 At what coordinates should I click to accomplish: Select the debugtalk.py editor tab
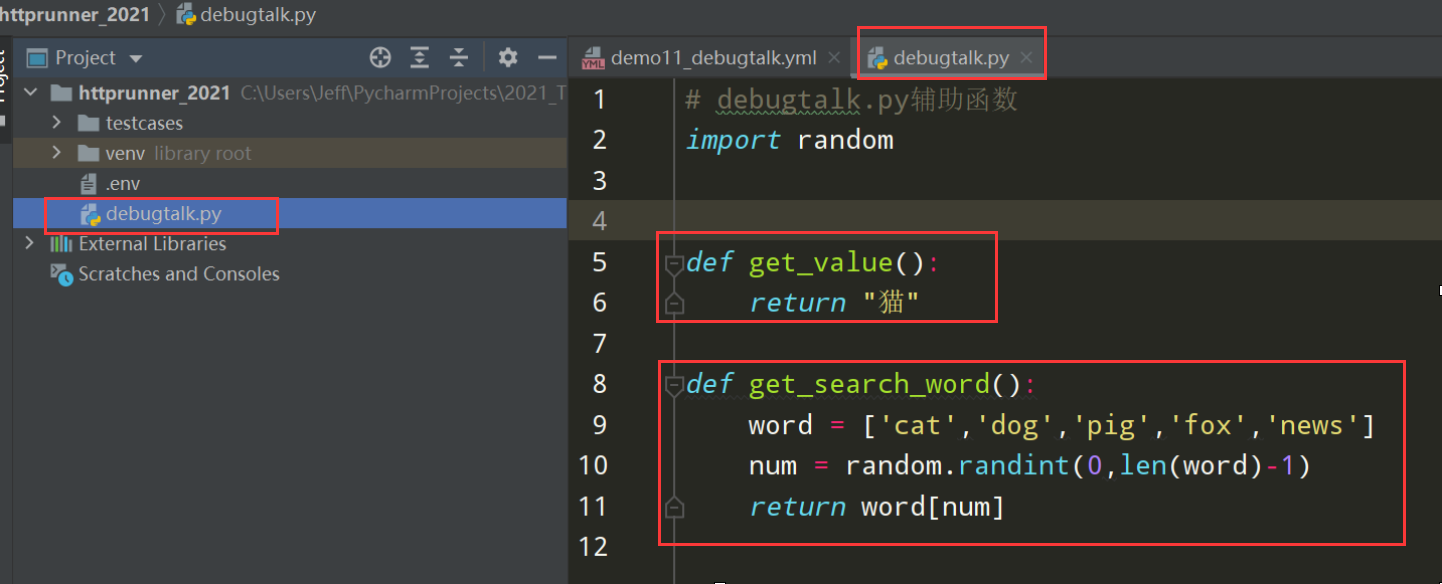tap(952, 57)
